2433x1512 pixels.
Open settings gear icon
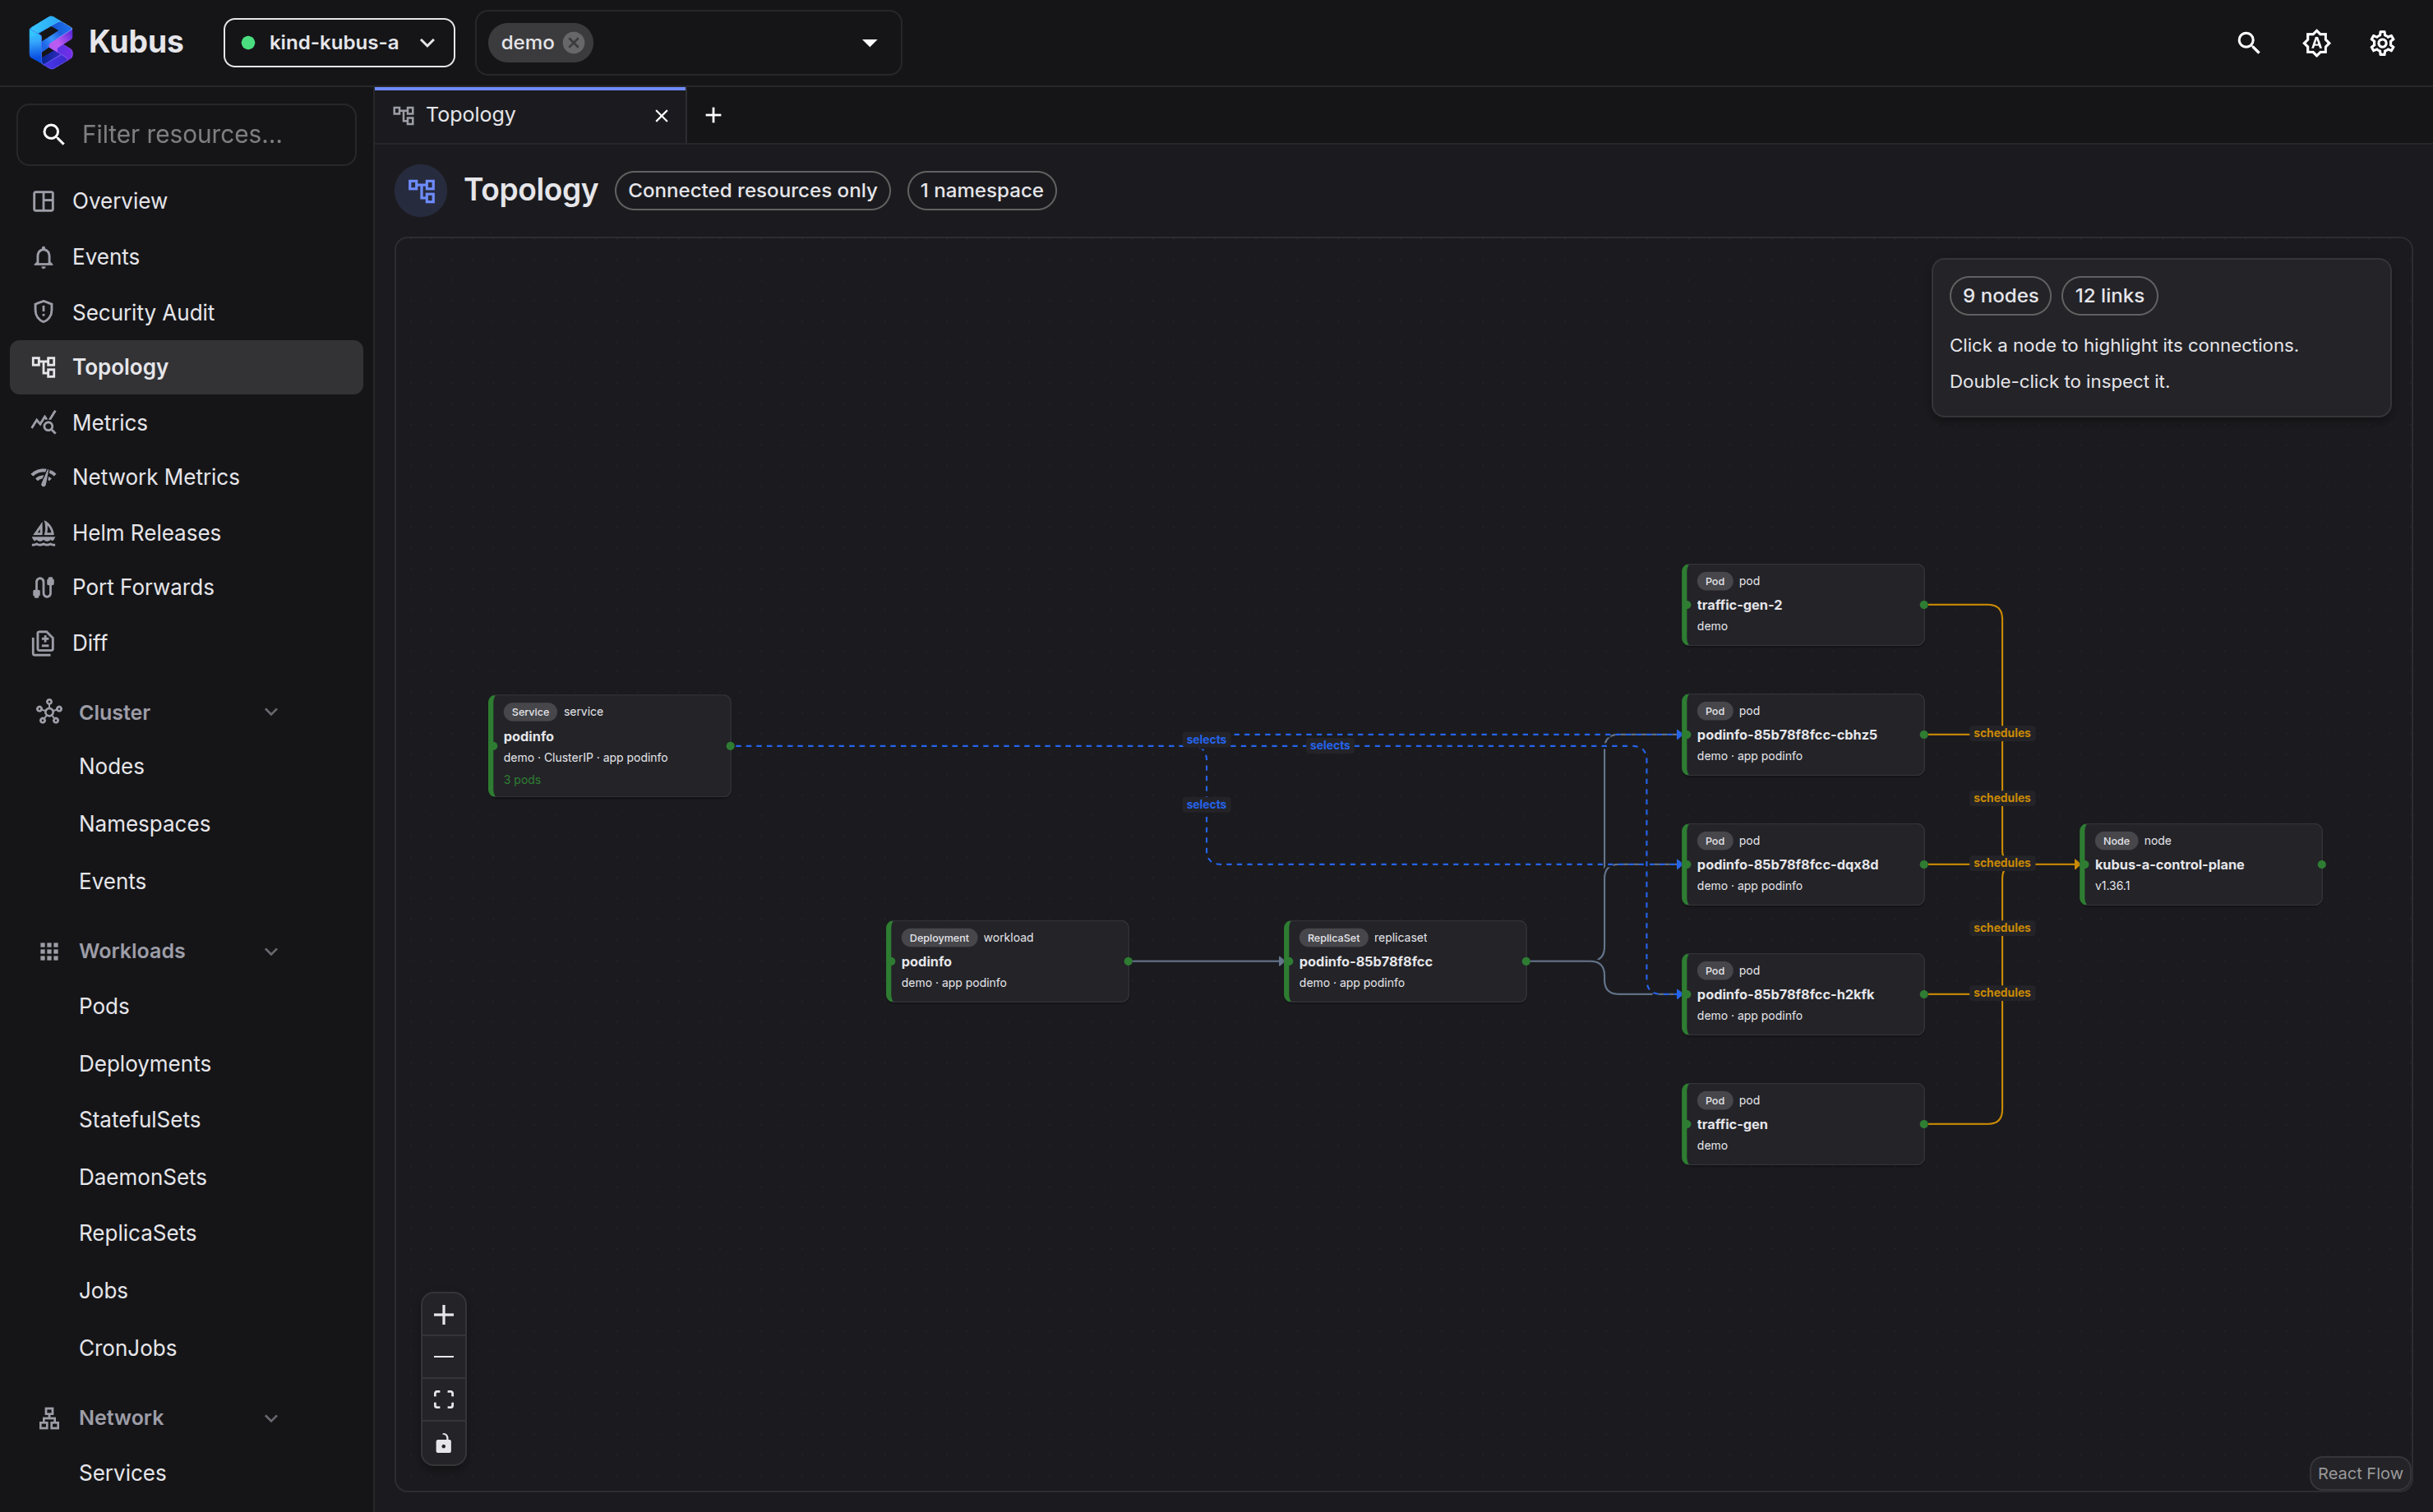[x=2382, y=43]
